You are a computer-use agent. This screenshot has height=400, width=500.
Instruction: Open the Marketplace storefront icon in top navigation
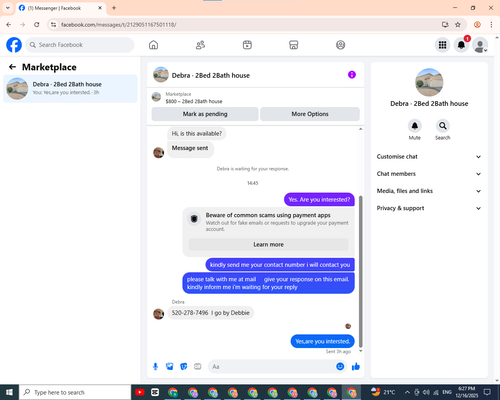click(x=294, y=45)
